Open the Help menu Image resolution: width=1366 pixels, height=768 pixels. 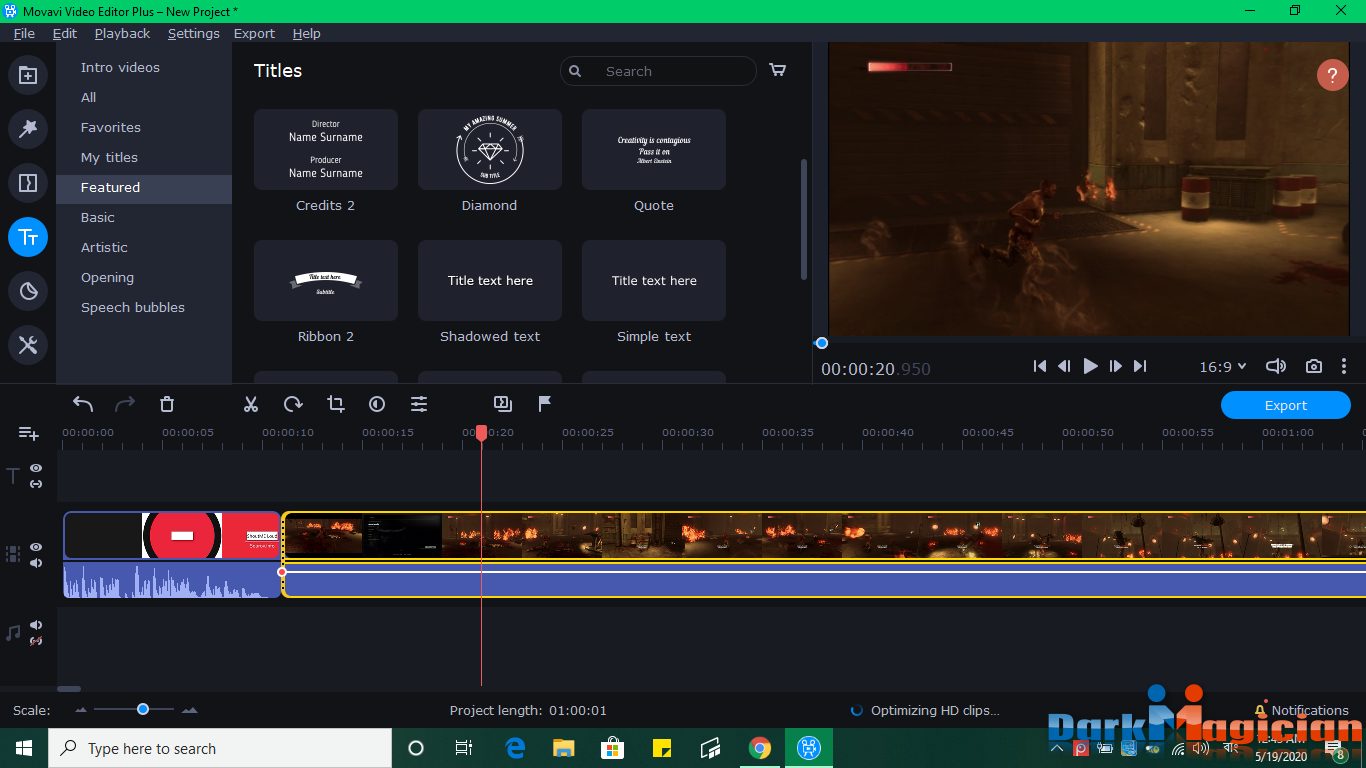[x=307, y=33]
